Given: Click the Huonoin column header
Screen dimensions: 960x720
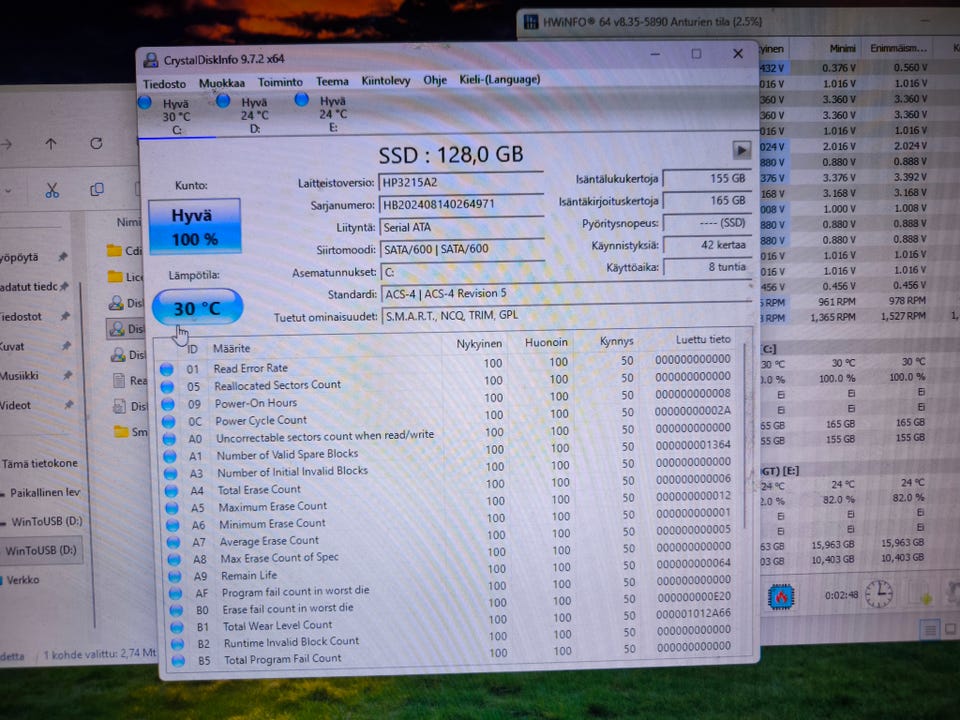Looking at the screenshot, I should pos(546,342).
